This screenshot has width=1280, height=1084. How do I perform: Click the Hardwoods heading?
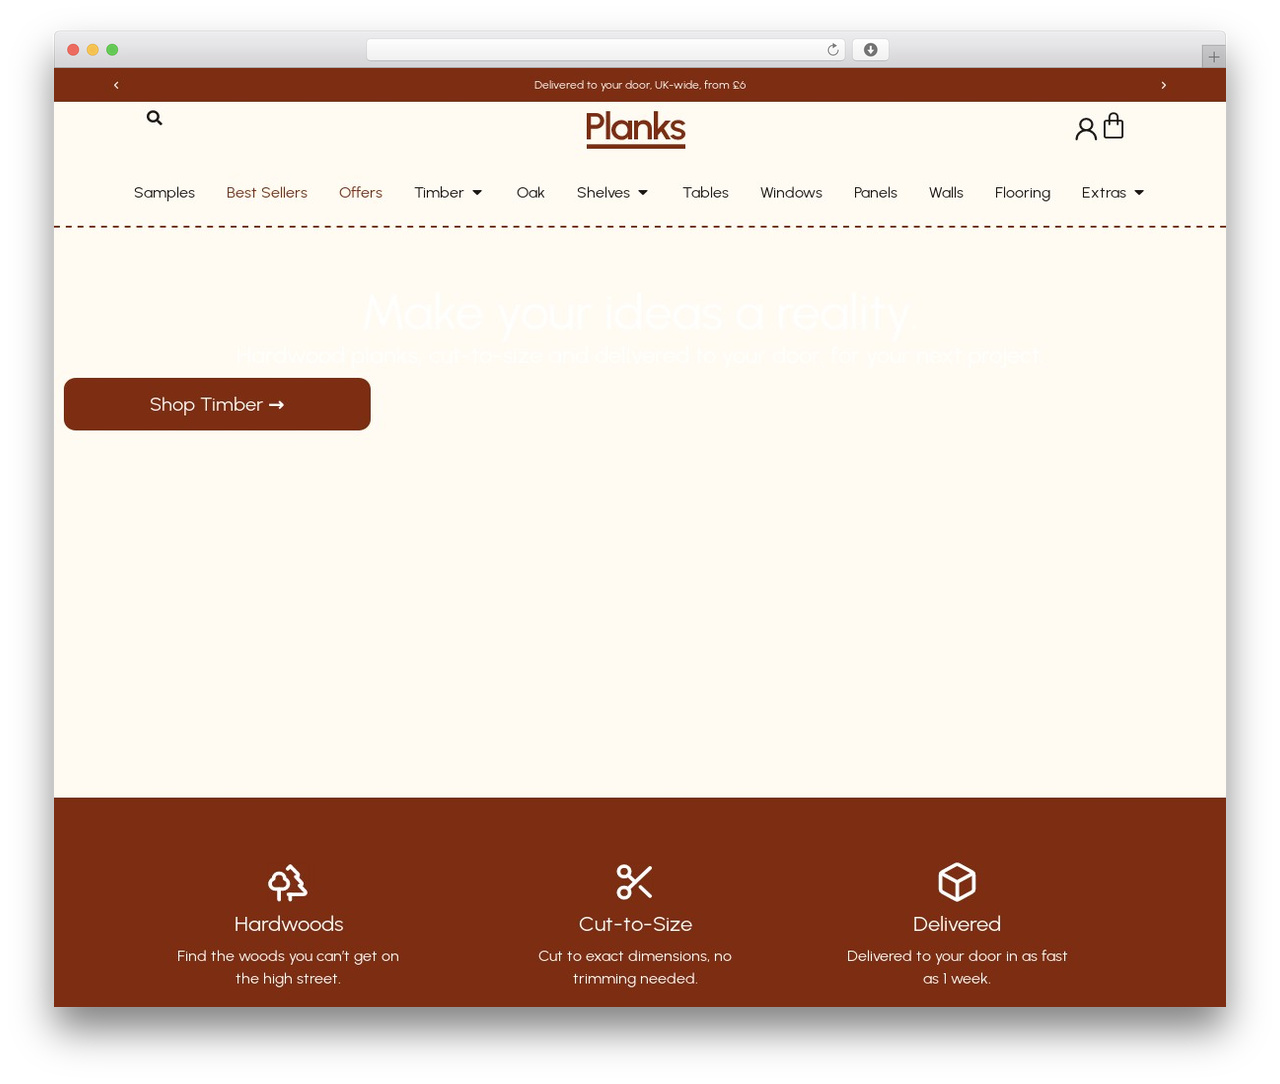click(x=289, y=924)
